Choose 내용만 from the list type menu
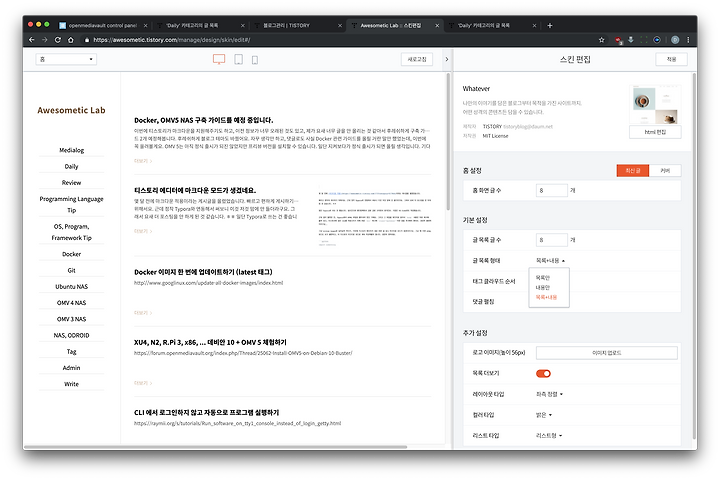The image size is (720, 480). pos(543,288)
